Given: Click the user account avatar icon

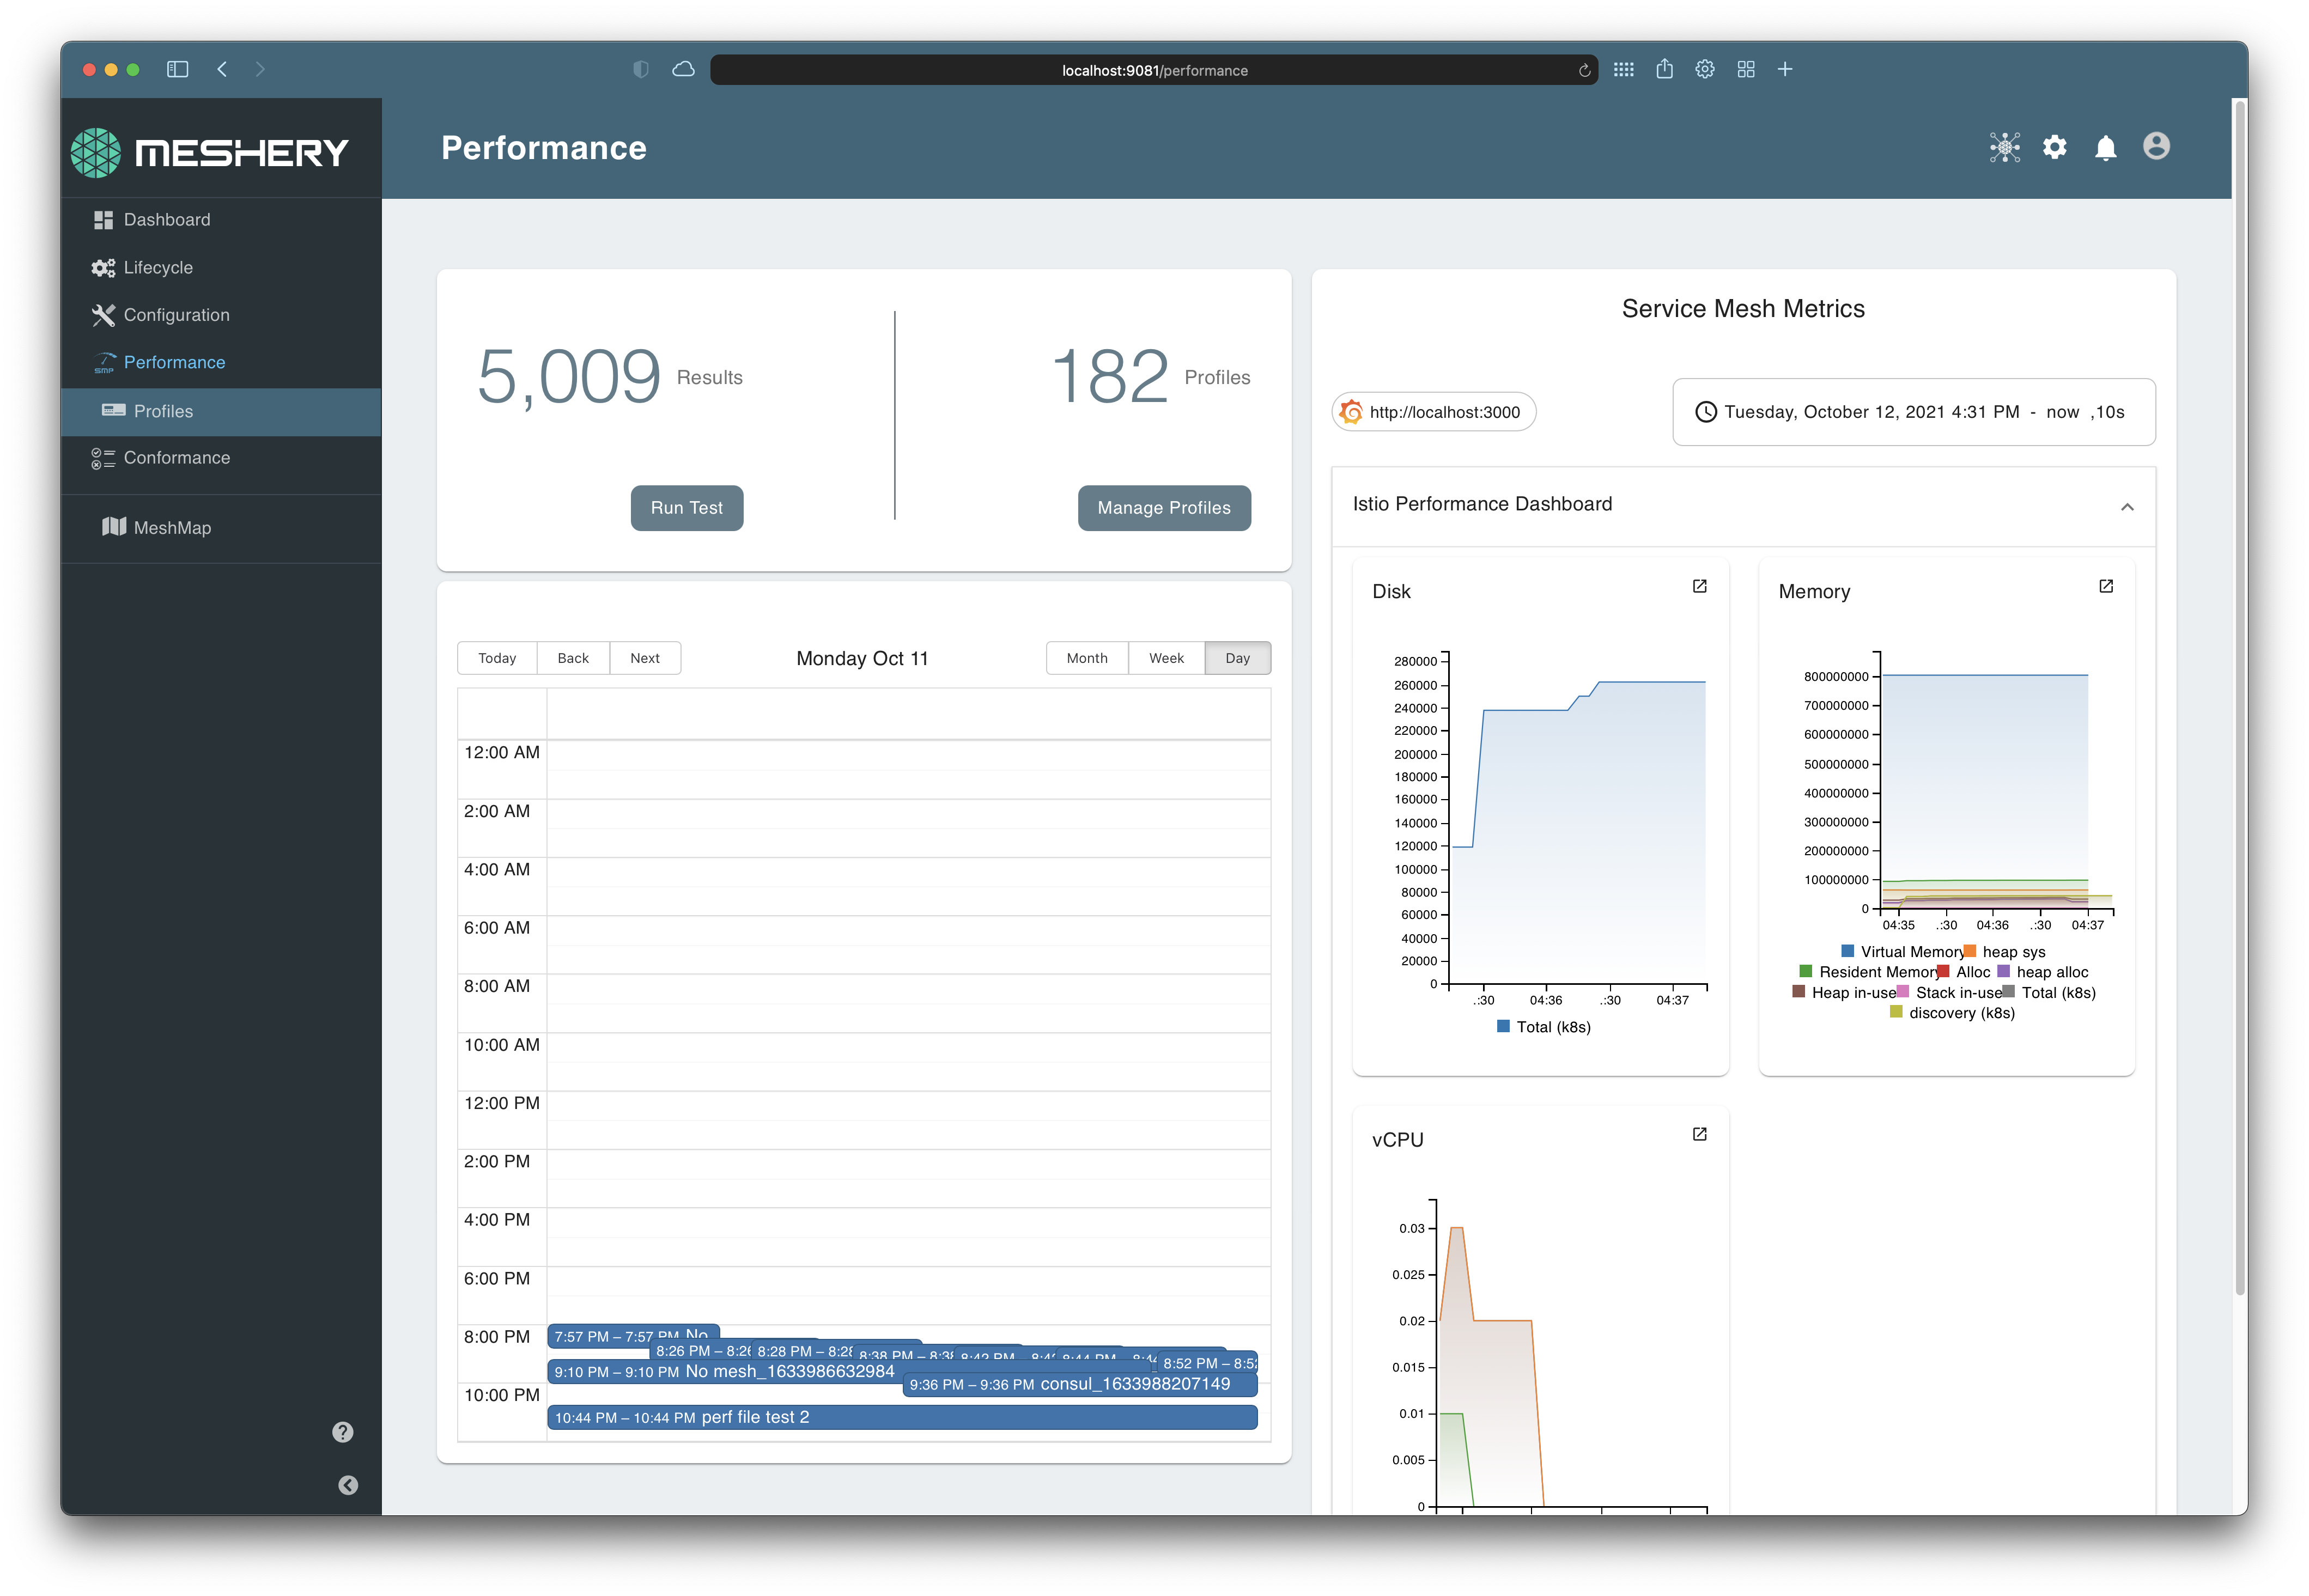Looking at the screenshot, I should tap(2156, 146).
